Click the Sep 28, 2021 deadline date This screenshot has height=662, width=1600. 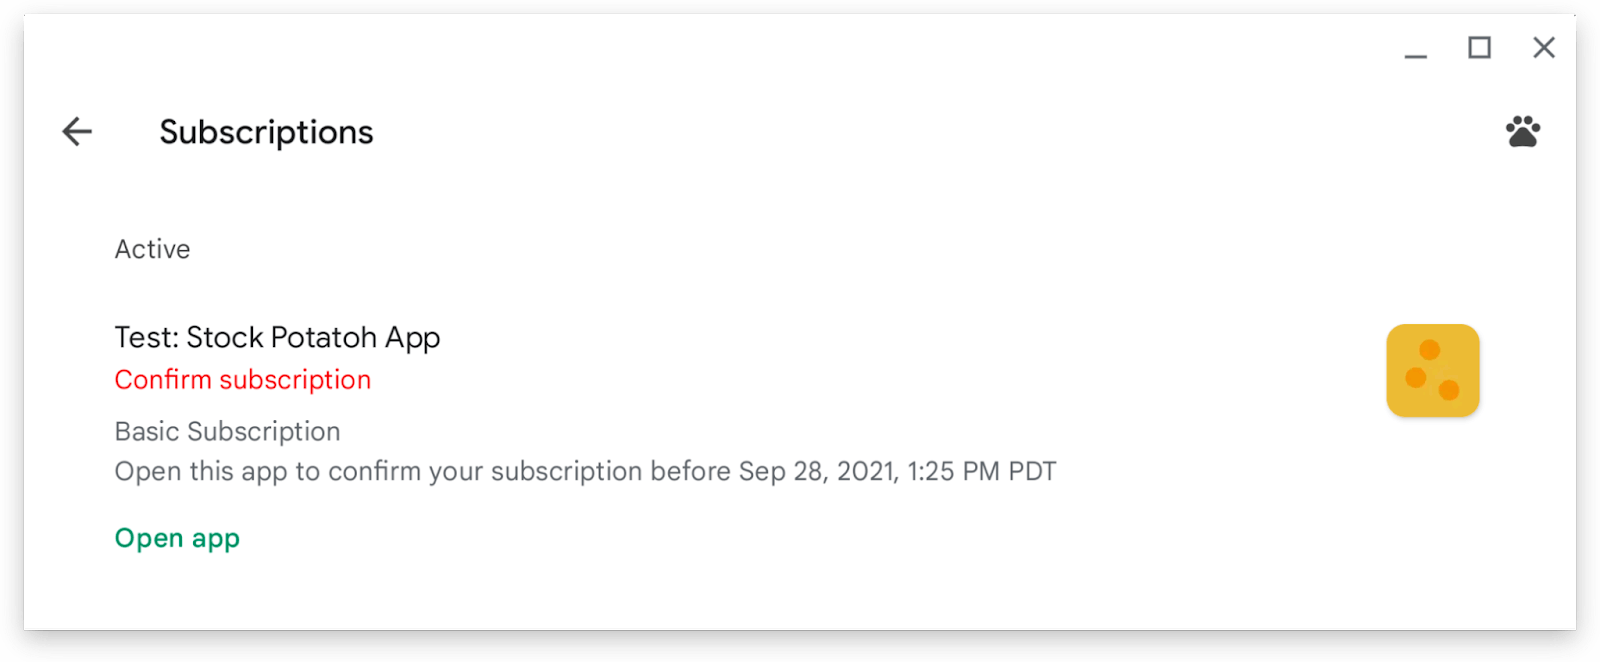tap(819, 471)
